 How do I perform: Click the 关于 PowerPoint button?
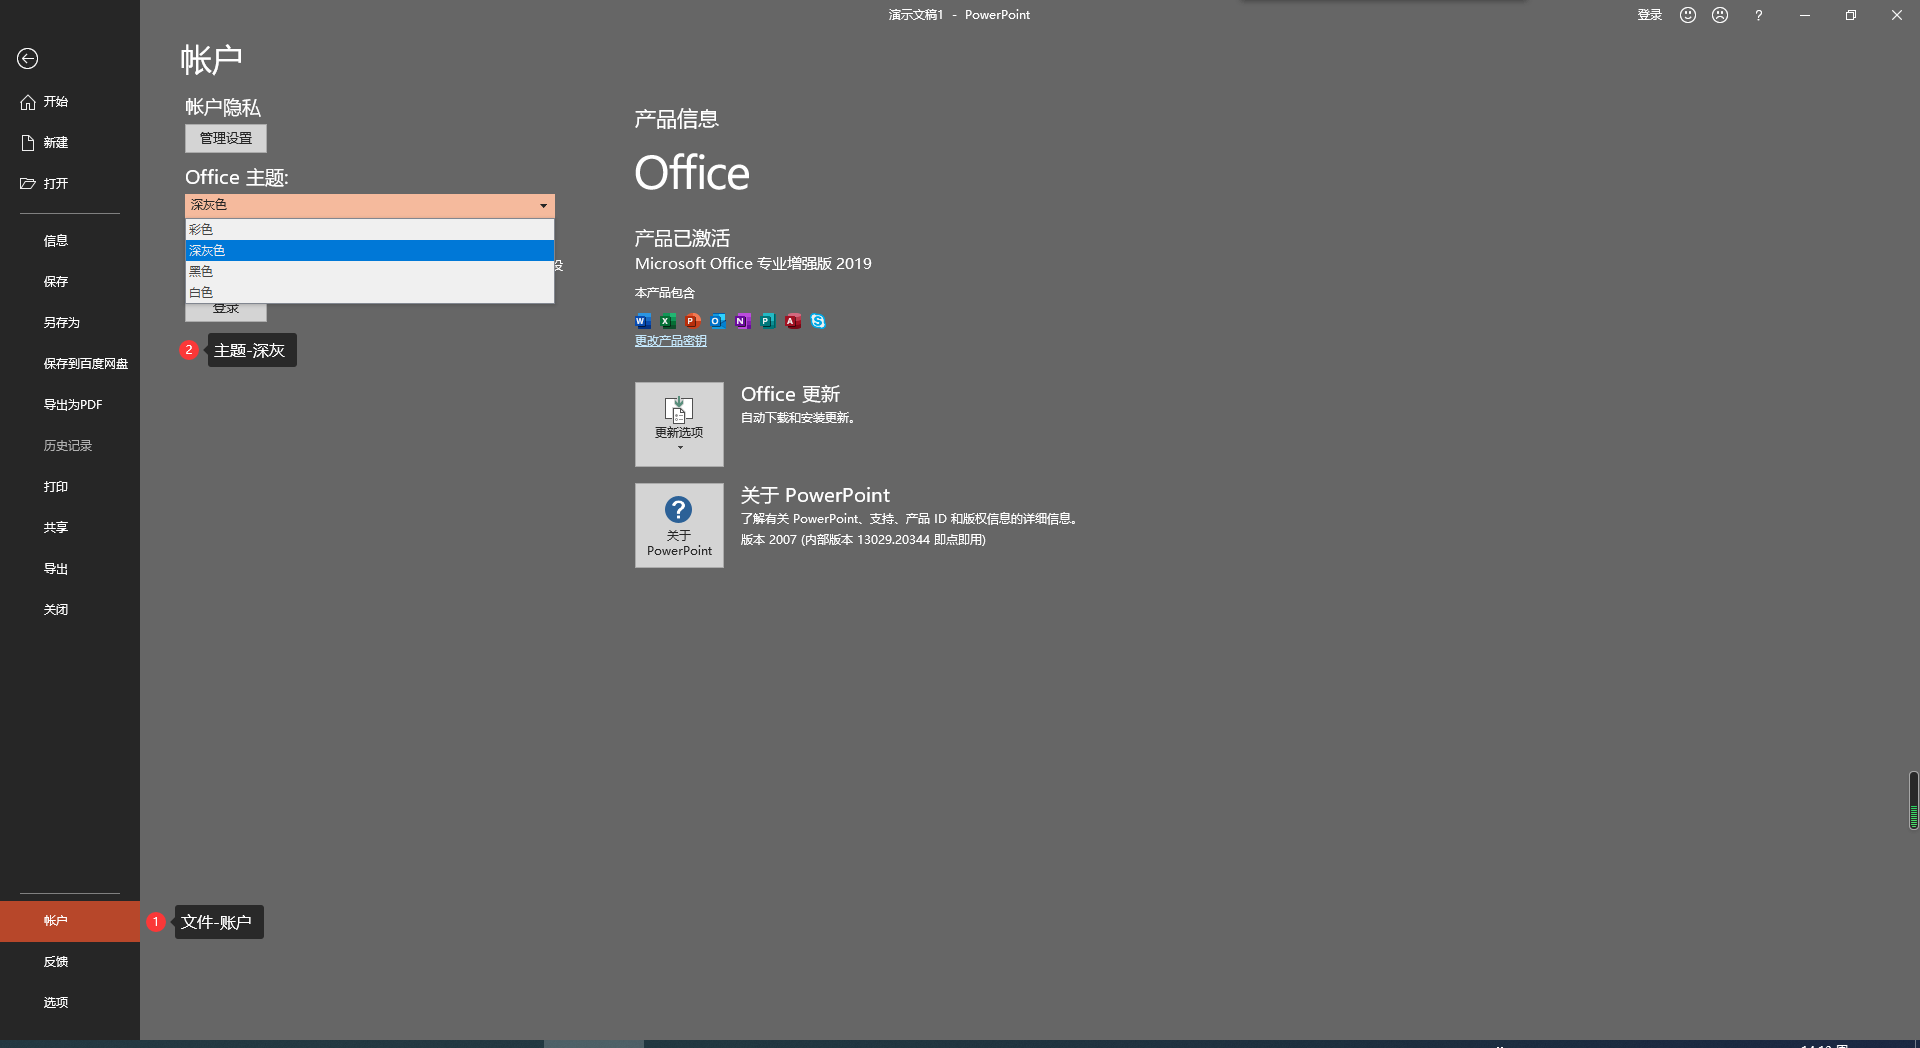(679, 526)
